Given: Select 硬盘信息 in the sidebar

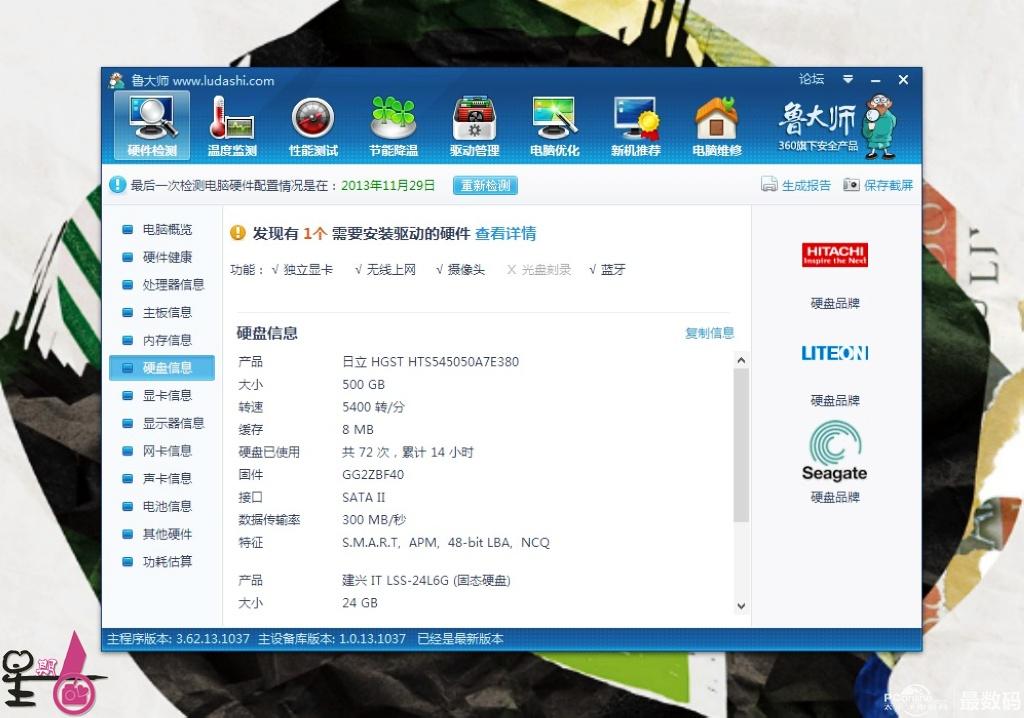Looking at the screenshot, I should [162, 368].
